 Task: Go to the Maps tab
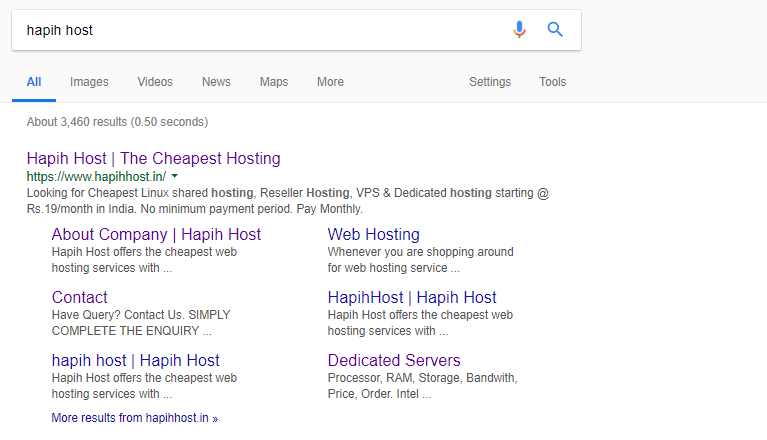point(274,82)
